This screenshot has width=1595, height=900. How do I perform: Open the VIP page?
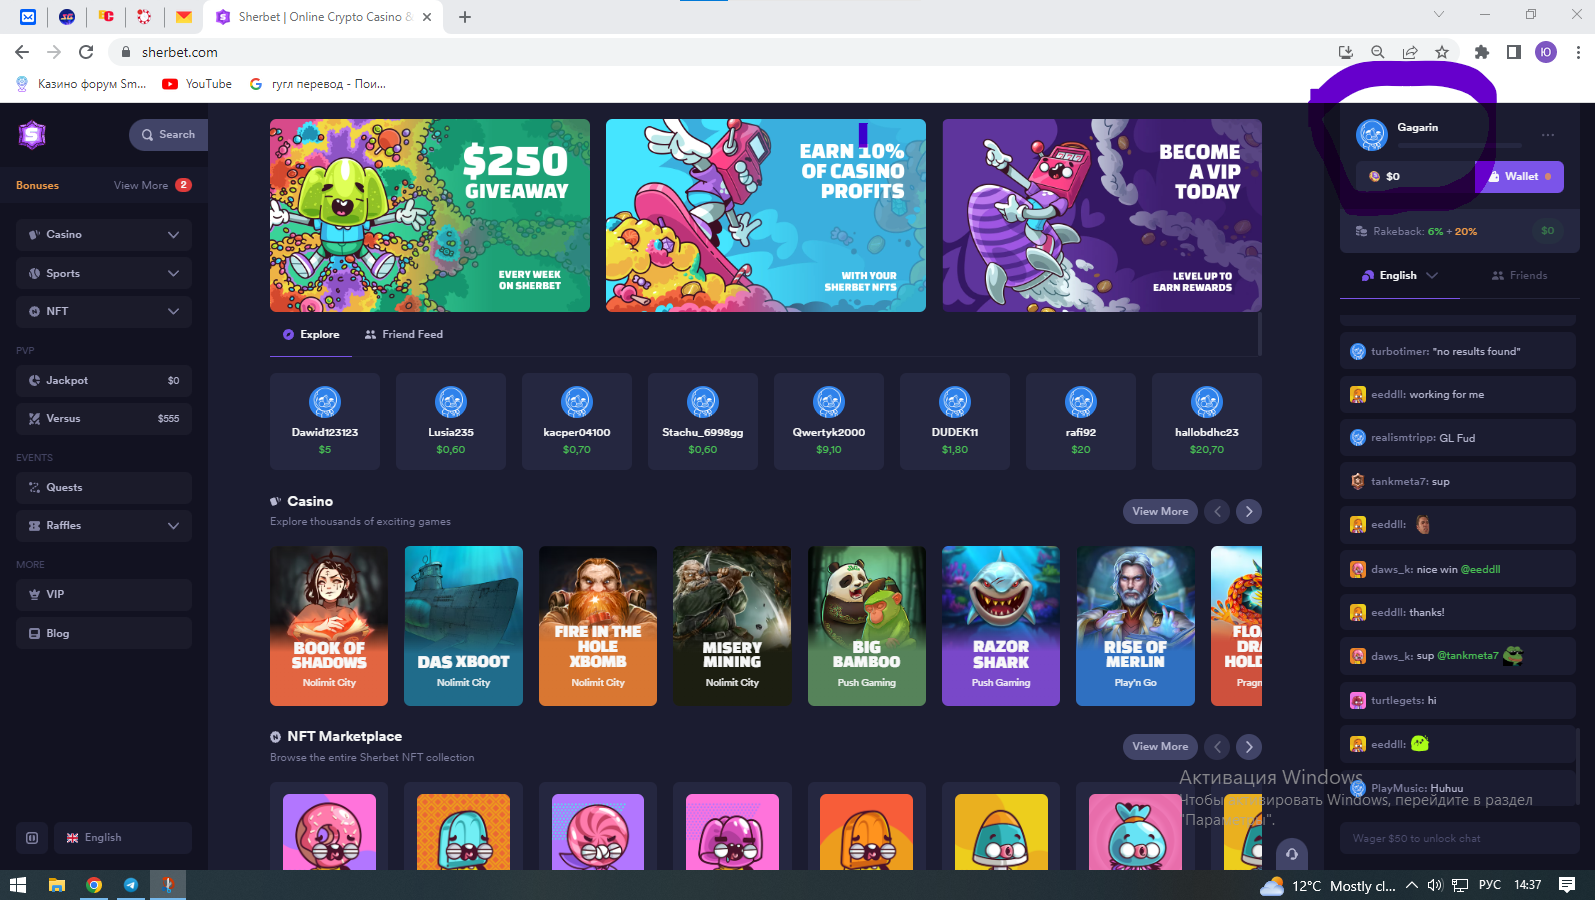tap(104, 594)
